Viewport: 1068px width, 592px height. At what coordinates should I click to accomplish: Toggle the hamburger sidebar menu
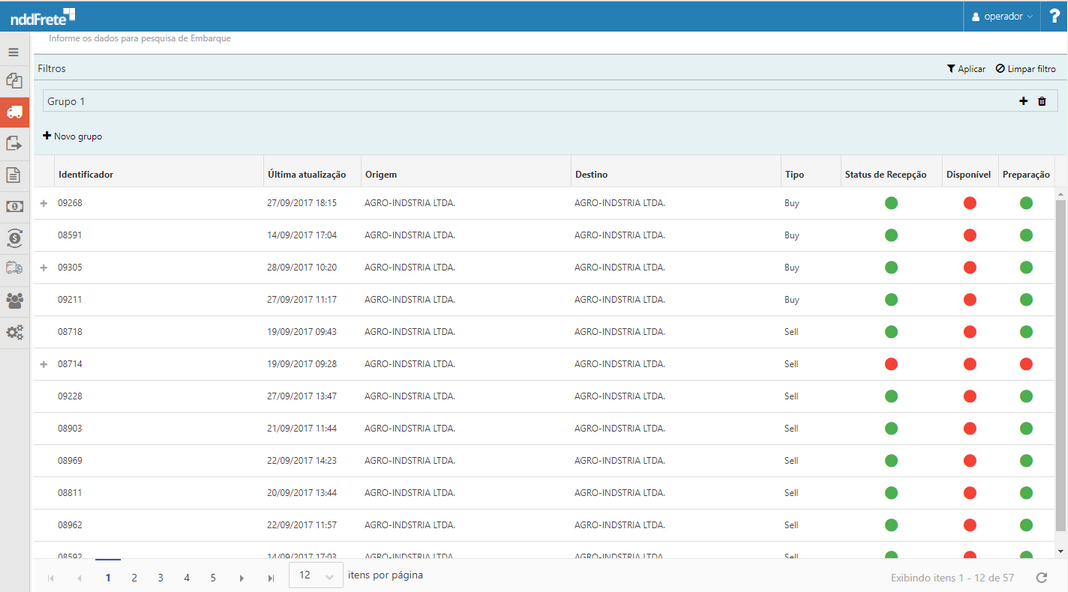coord(14,52)
